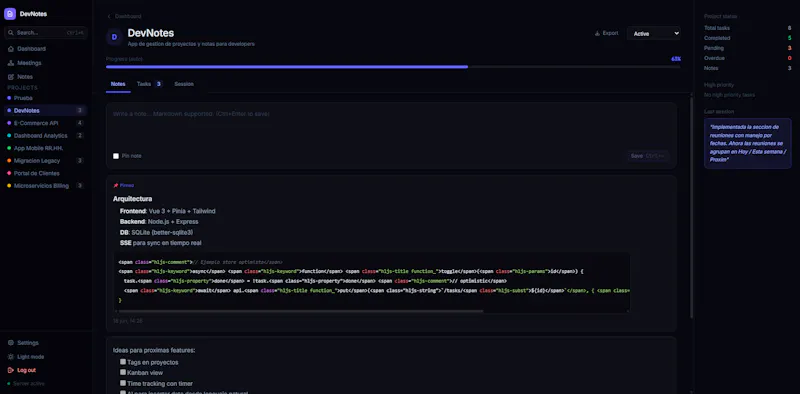Check the Kanban view item
The width and height of the screenshot is (800, 394).
click(123, 373)
